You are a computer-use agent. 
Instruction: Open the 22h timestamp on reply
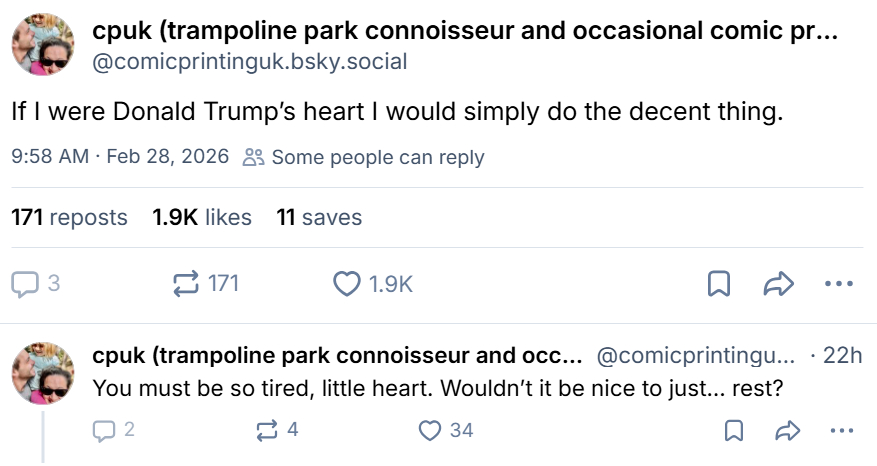click(840, 356)
